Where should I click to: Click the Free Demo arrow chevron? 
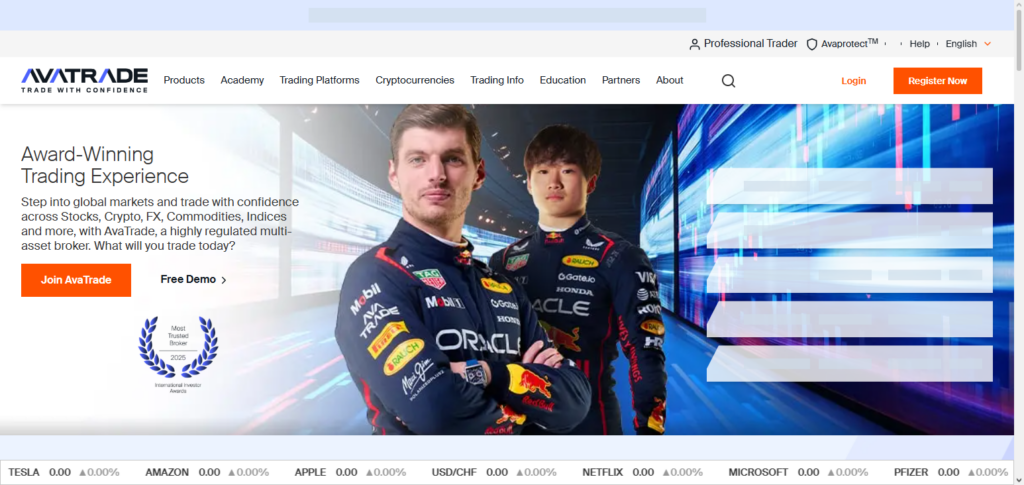click(224, 280)
